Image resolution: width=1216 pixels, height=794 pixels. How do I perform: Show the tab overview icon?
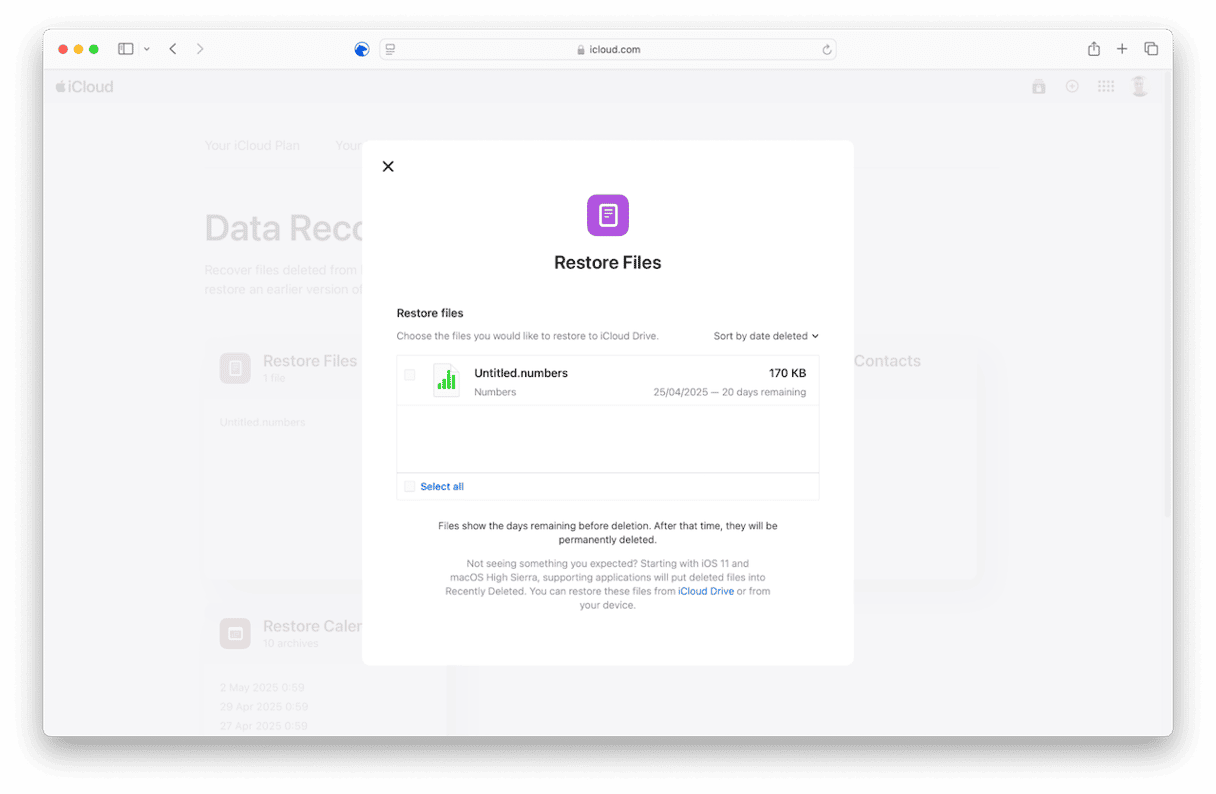pyautogui.click(x=1151, y=49)
